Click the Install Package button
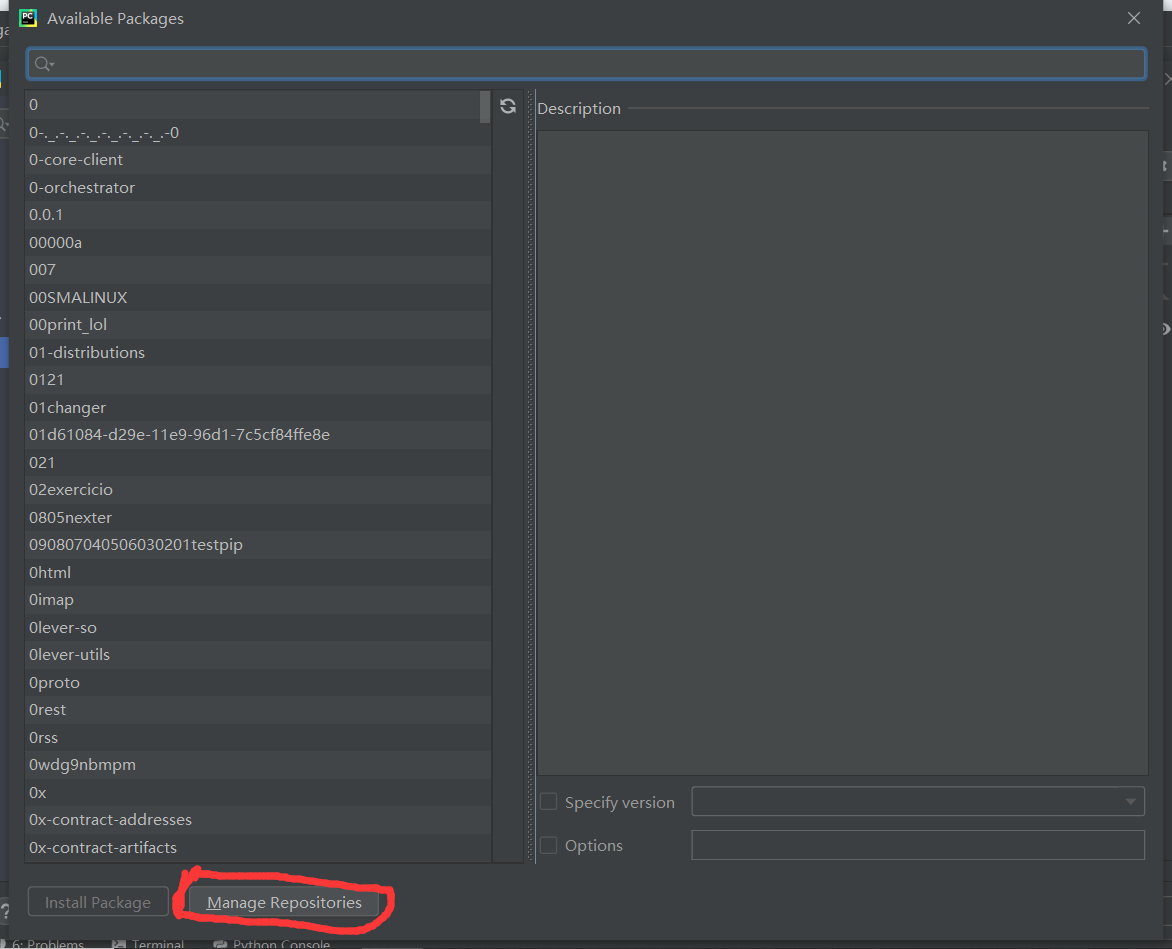1172x949 pixels. 98,903
